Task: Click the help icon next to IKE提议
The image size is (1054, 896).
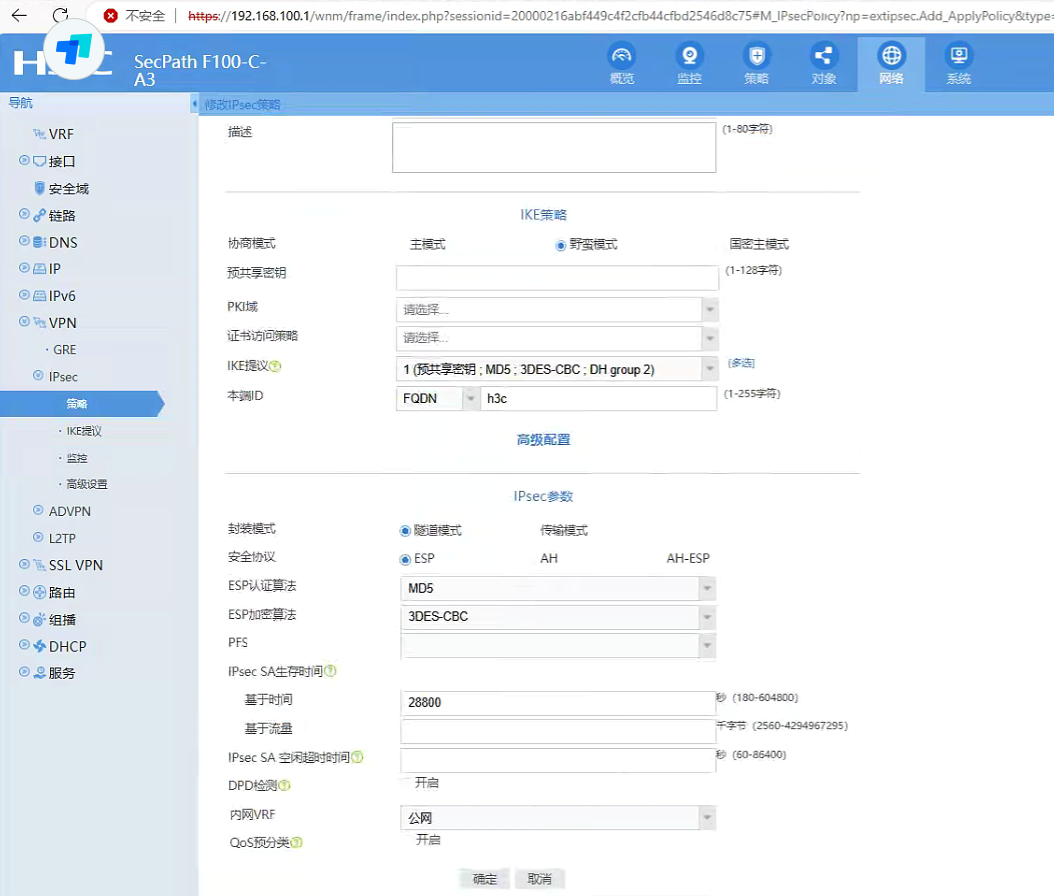Action: [x=276, y=367]
